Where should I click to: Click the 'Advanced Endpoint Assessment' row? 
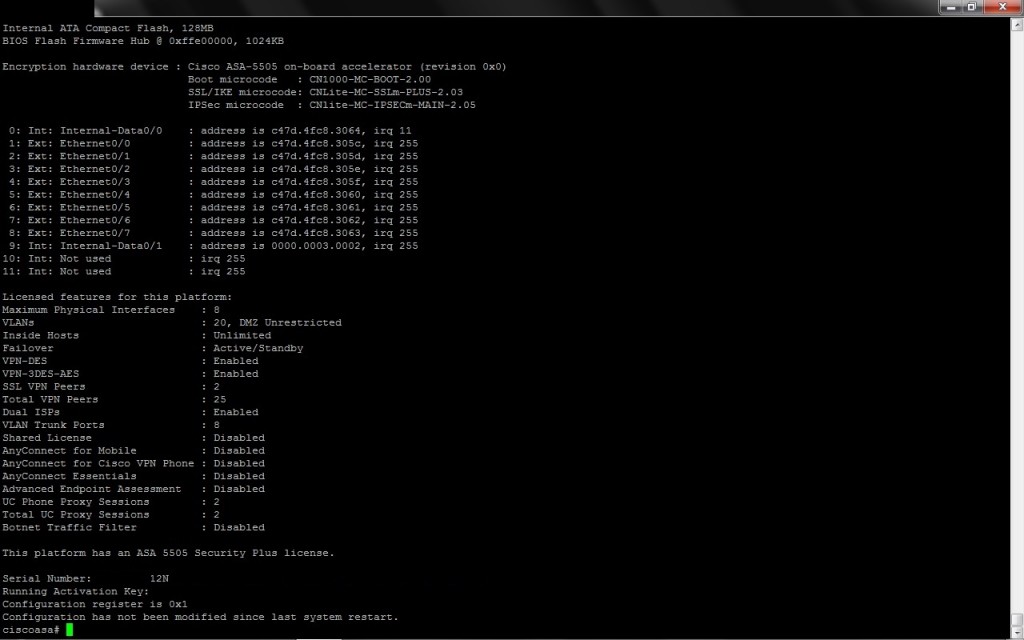click(133, 488)
